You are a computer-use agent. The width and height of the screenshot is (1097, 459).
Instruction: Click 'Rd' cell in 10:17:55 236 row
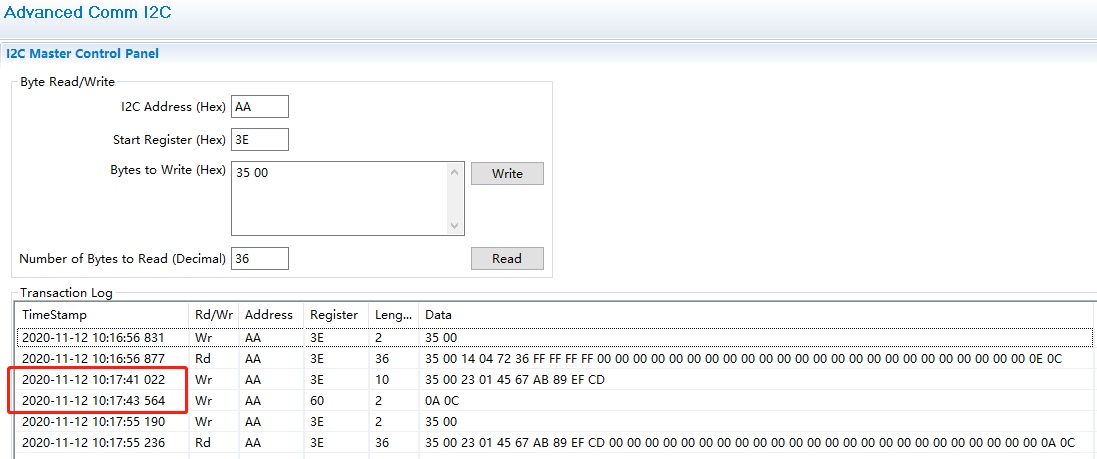[202, 443]
